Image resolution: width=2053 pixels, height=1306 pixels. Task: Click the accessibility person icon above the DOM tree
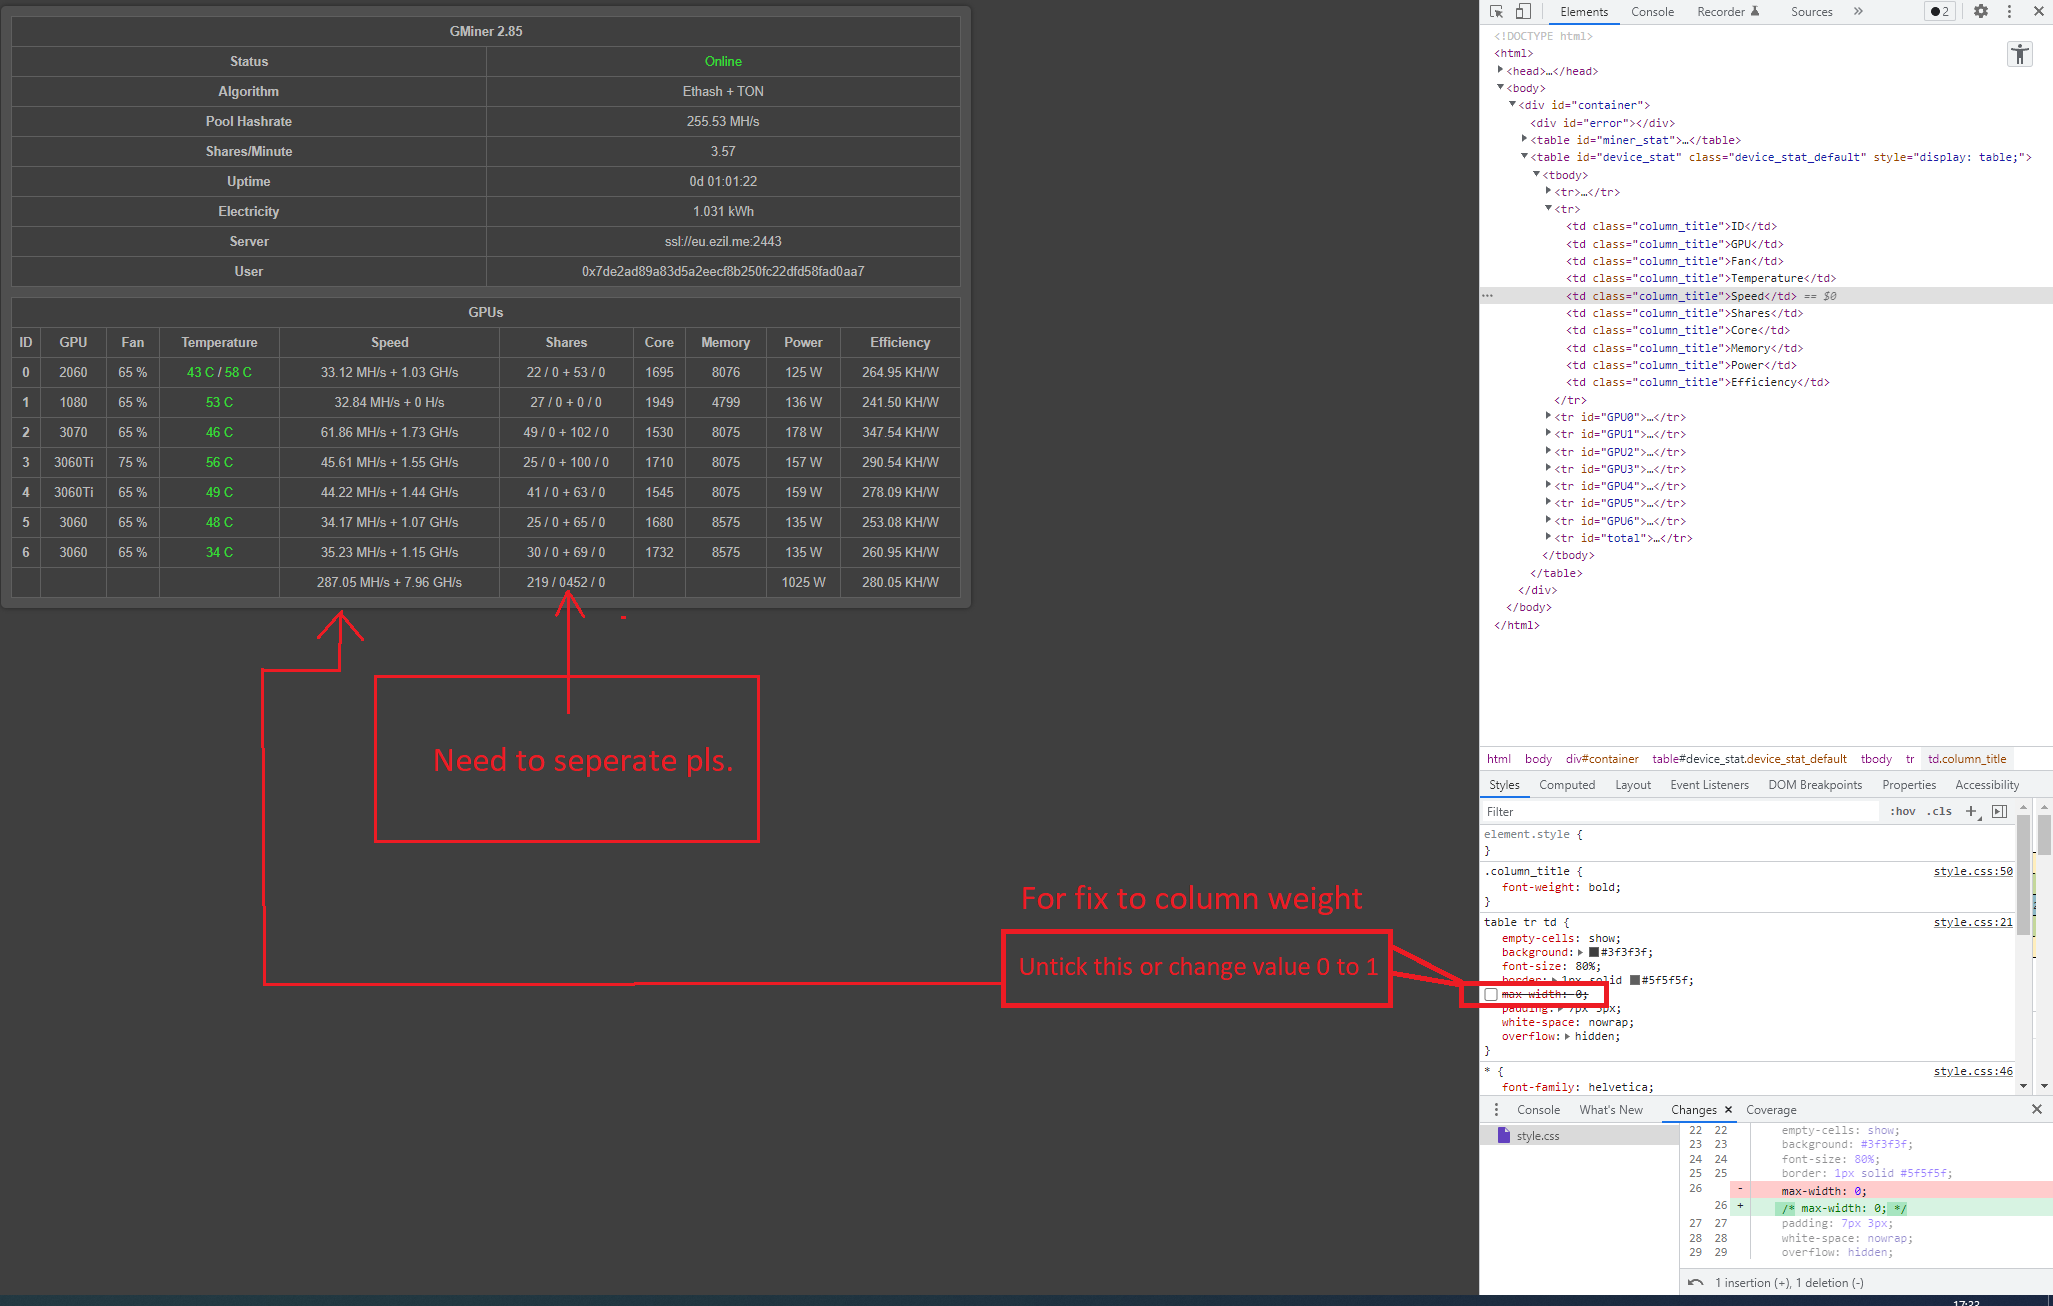click(x=2019, y=54)
